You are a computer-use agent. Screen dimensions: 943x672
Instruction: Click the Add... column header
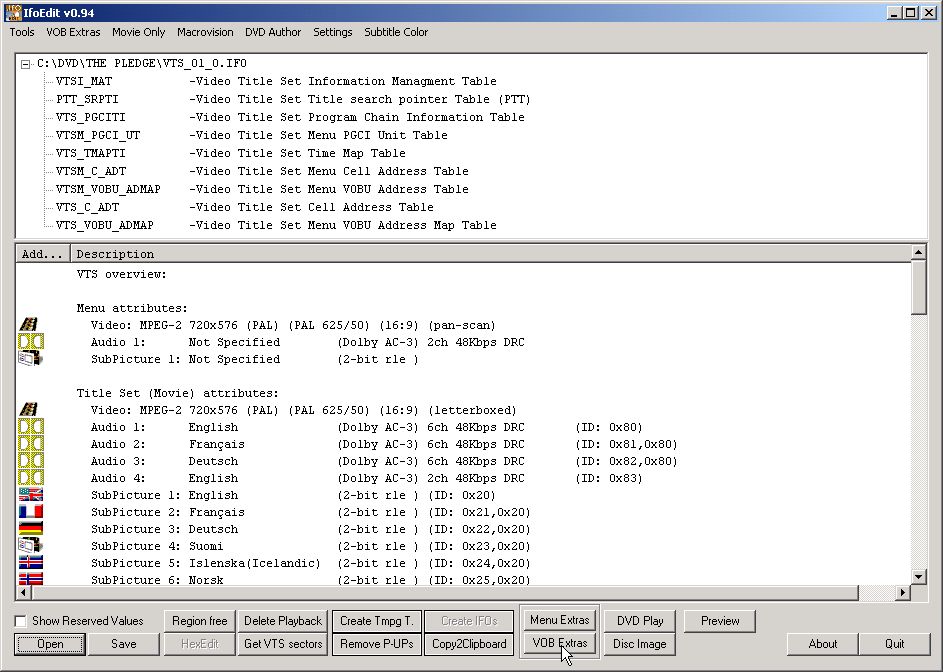[x=43, y=254]
